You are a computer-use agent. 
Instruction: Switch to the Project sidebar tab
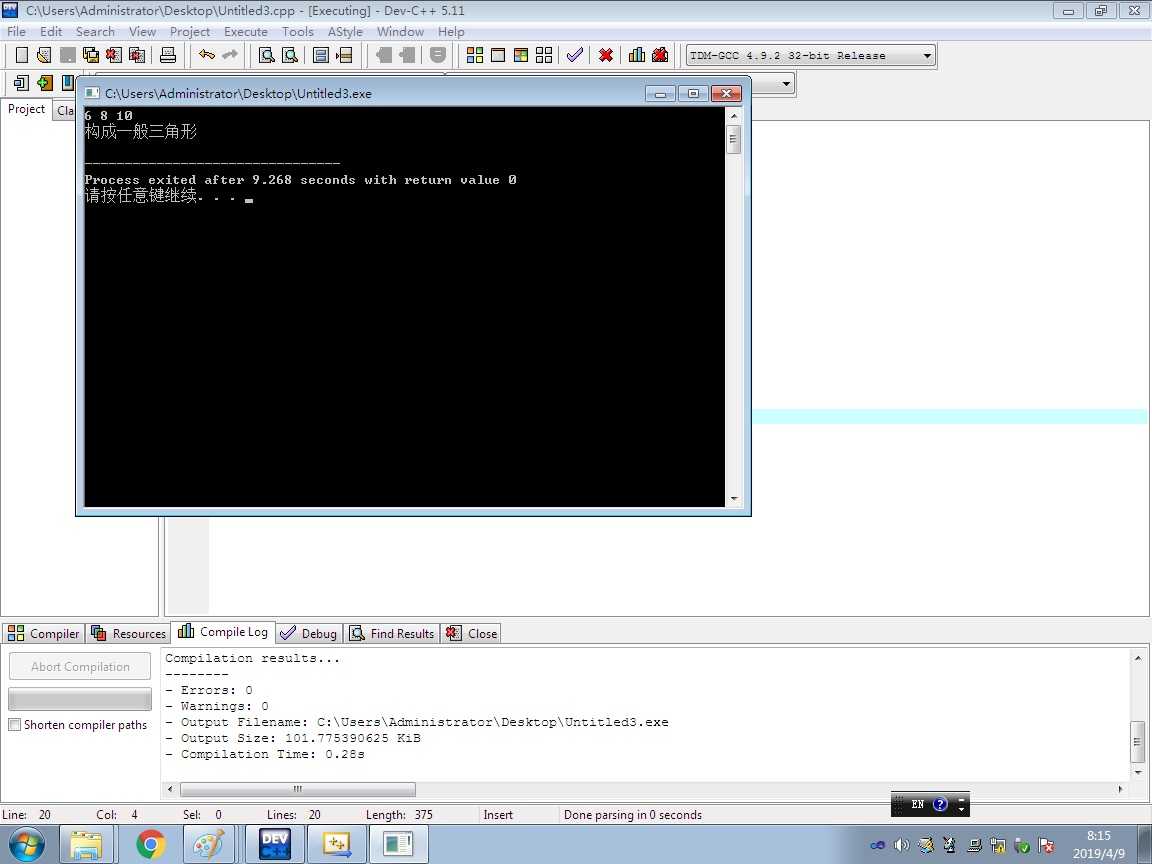26,109
